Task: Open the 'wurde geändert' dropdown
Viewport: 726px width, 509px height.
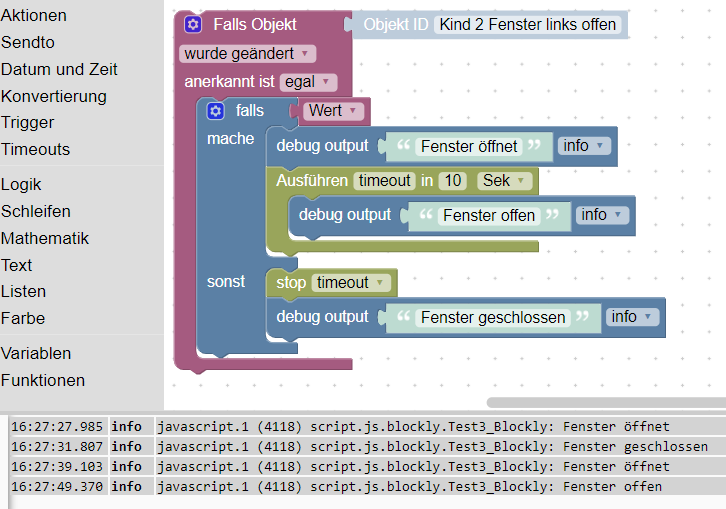Action: [247, 54]
